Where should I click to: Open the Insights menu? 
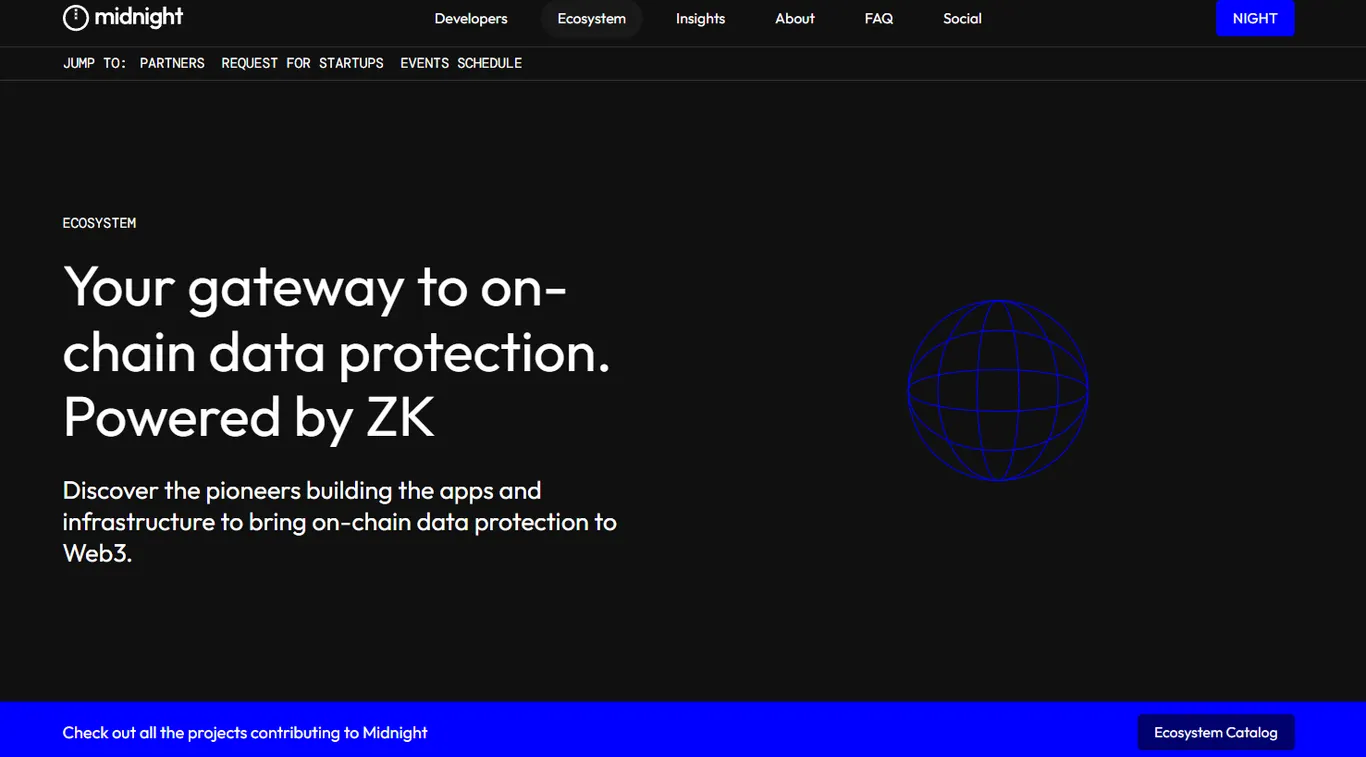[700, 19]
